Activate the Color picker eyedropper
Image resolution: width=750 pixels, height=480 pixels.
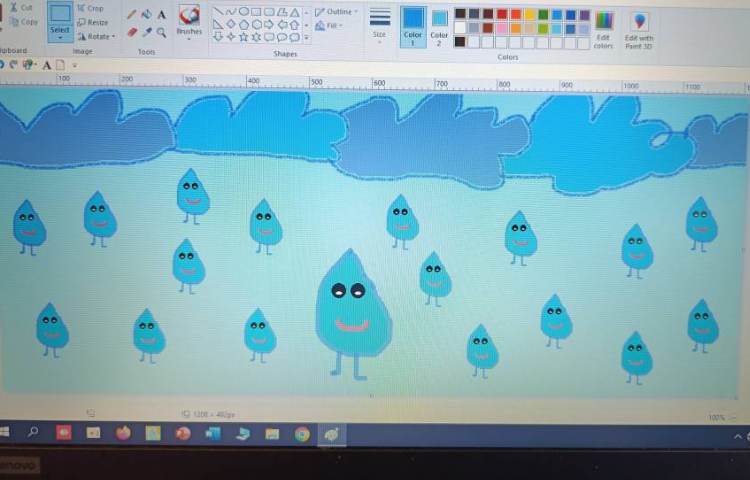(146, 32)
